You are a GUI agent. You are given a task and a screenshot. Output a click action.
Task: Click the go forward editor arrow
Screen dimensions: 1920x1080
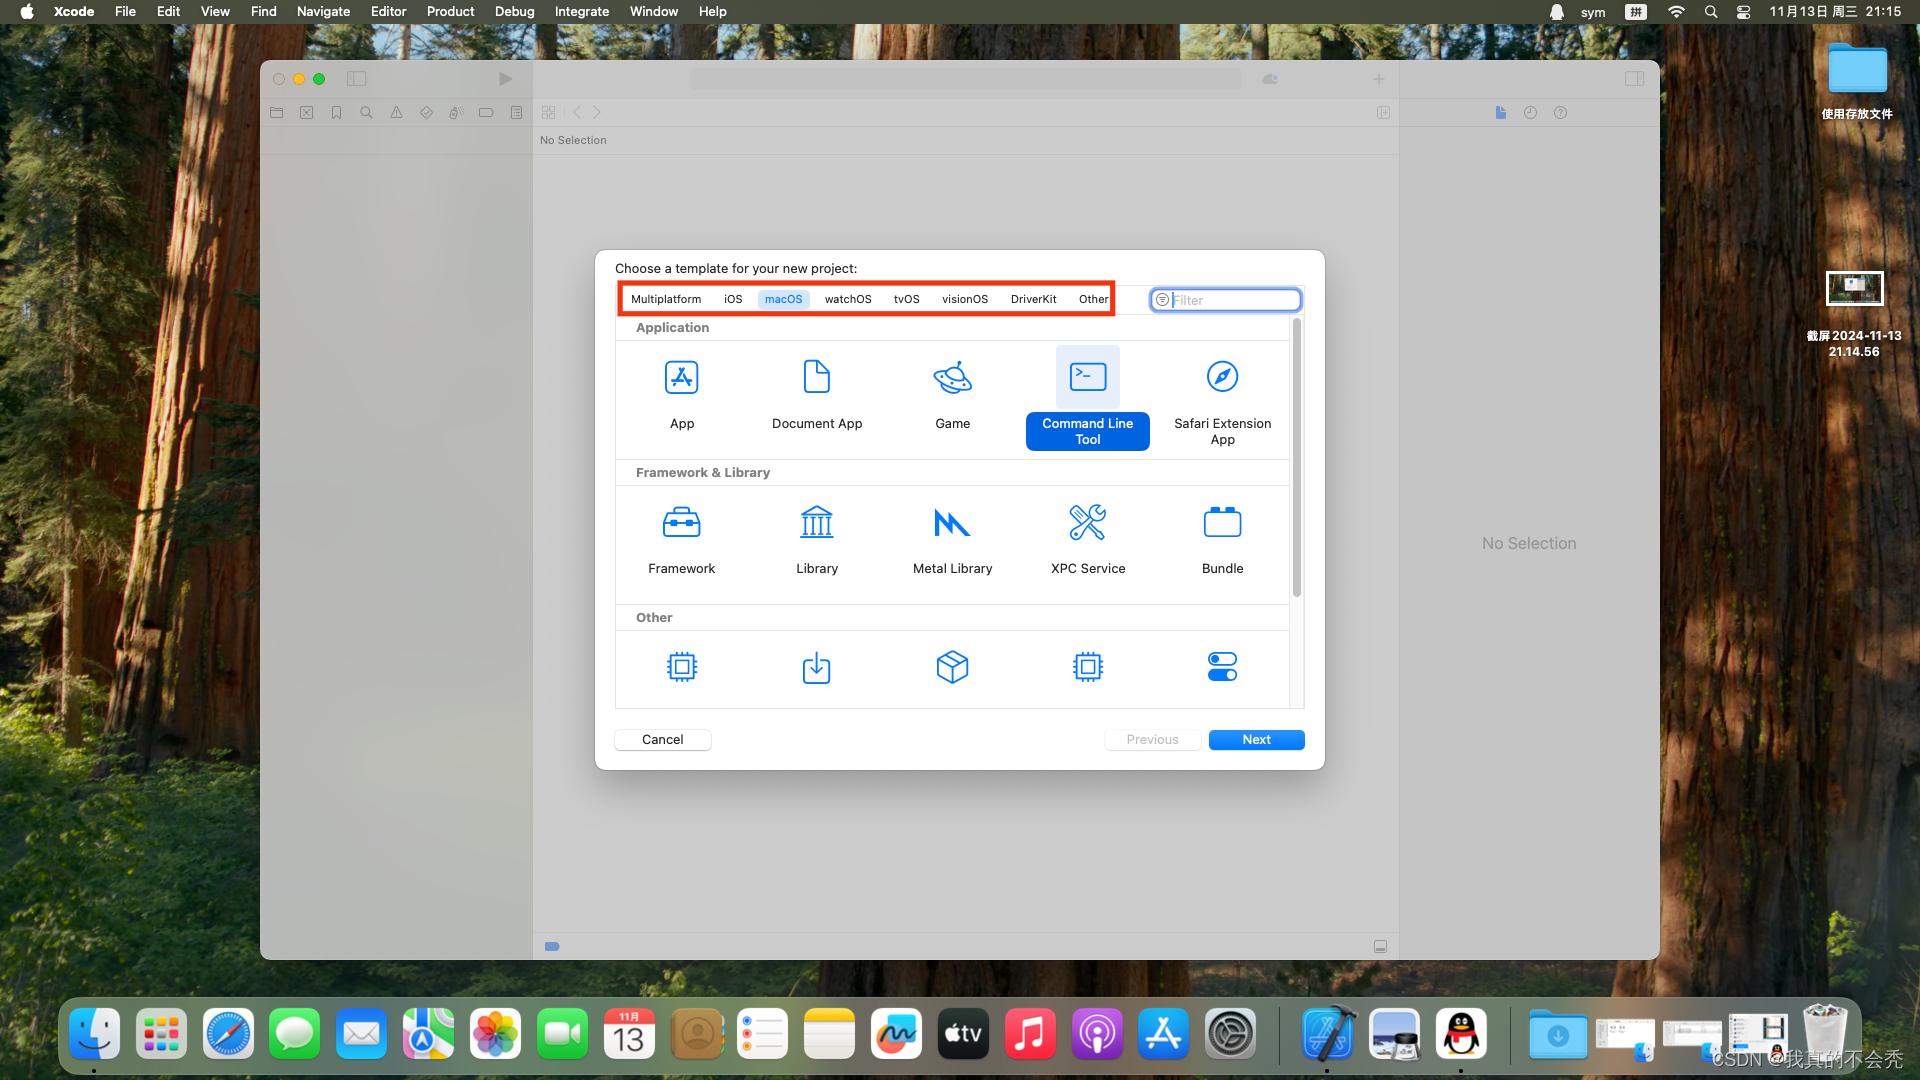[x=597, y=113]
